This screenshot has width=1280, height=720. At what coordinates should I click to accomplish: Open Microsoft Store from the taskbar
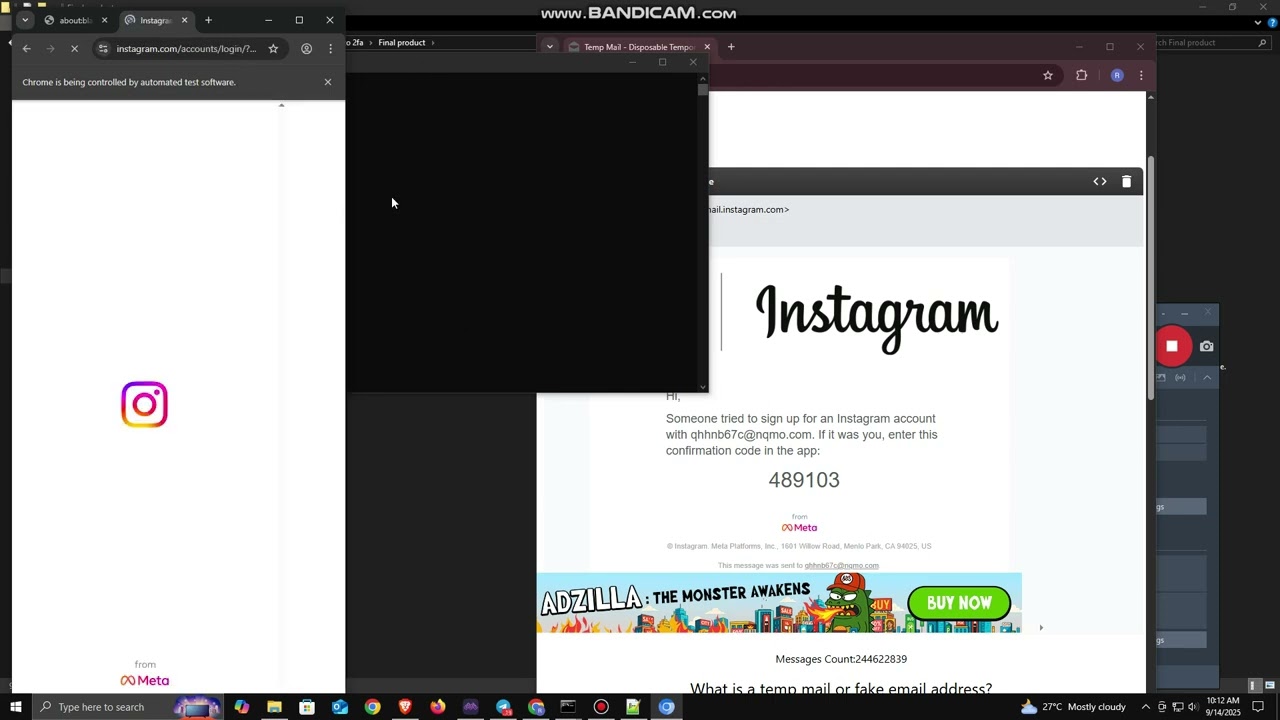point(307,707)
